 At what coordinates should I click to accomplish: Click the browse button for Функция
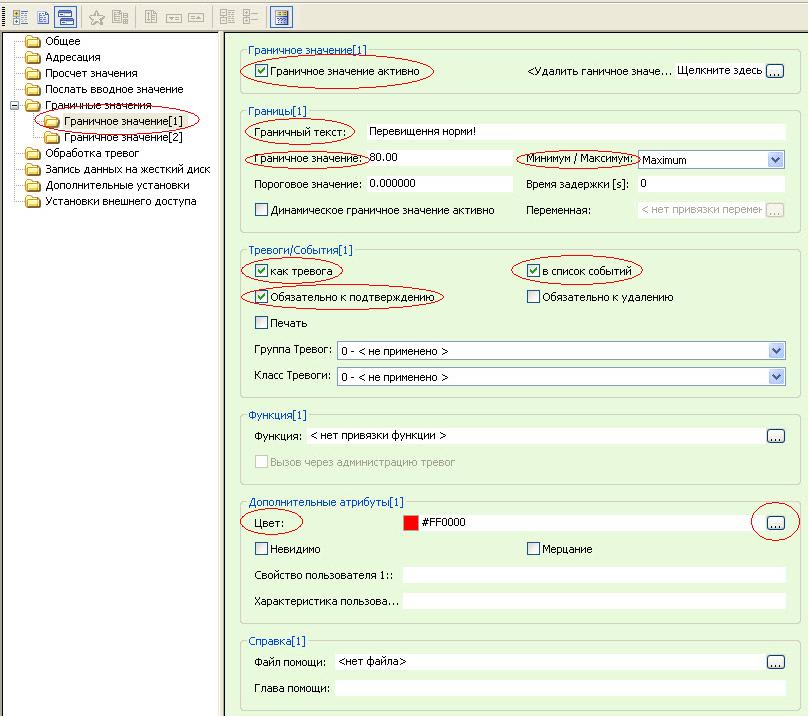click(776, 436)
